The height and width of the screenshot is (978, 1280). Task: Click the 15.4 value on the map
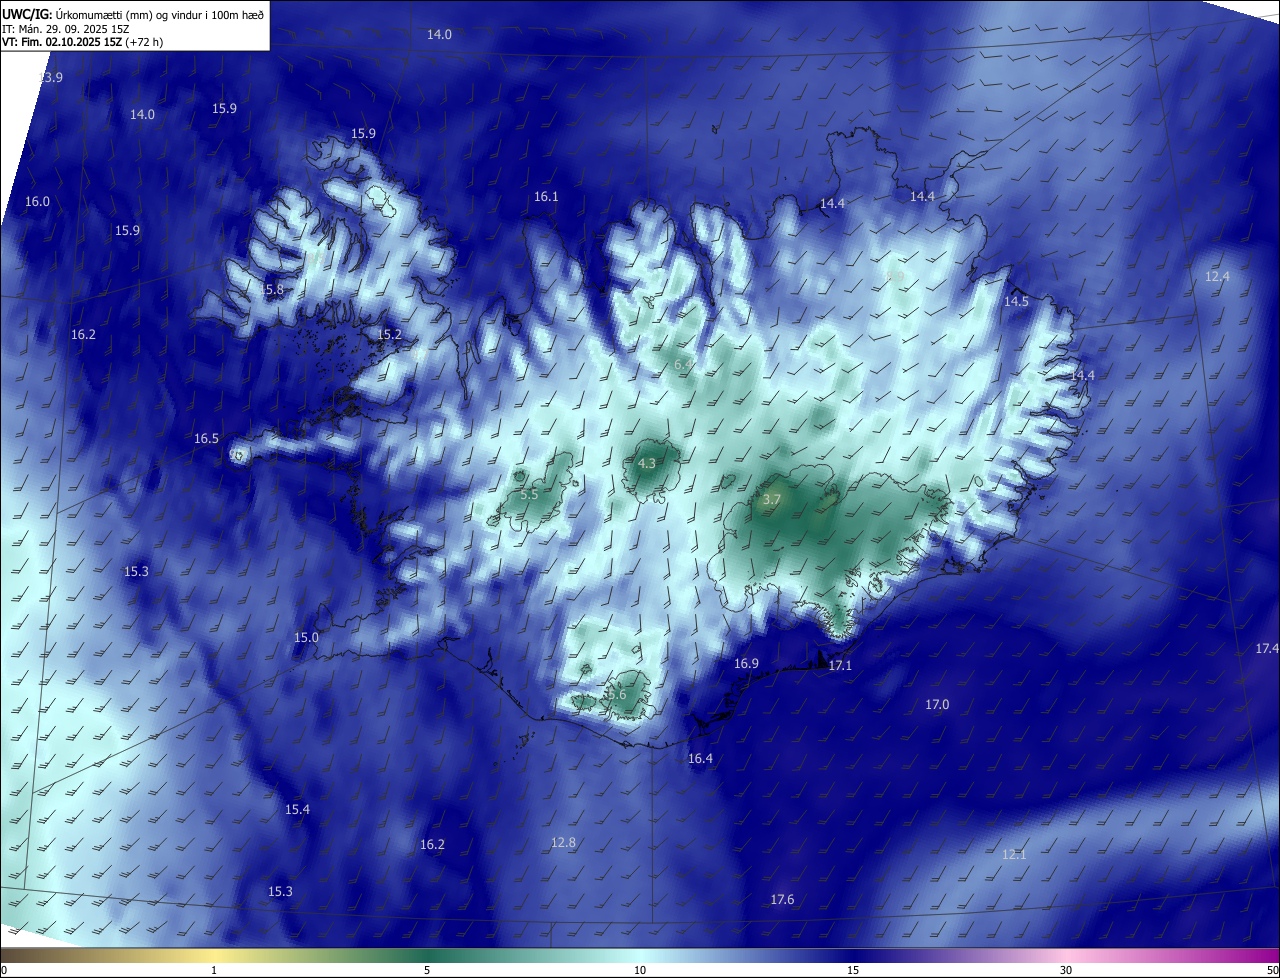(297, 809)
